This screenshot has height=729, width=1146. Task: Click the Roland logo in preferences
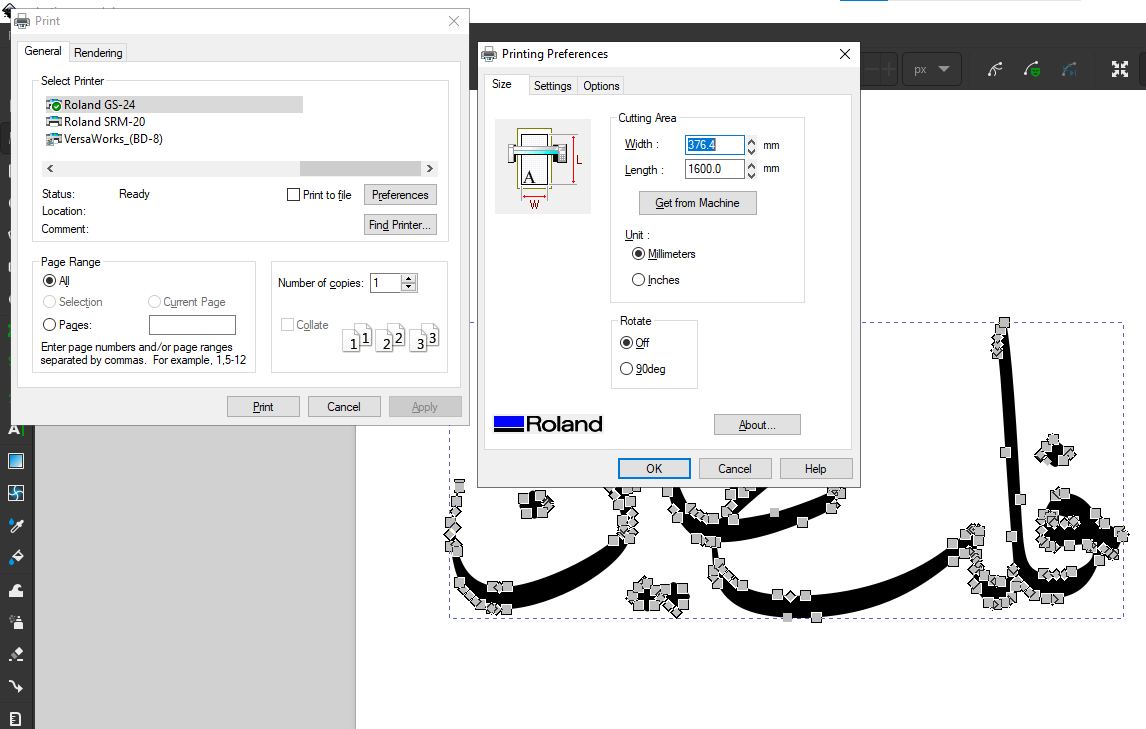(x=548, y=424)
